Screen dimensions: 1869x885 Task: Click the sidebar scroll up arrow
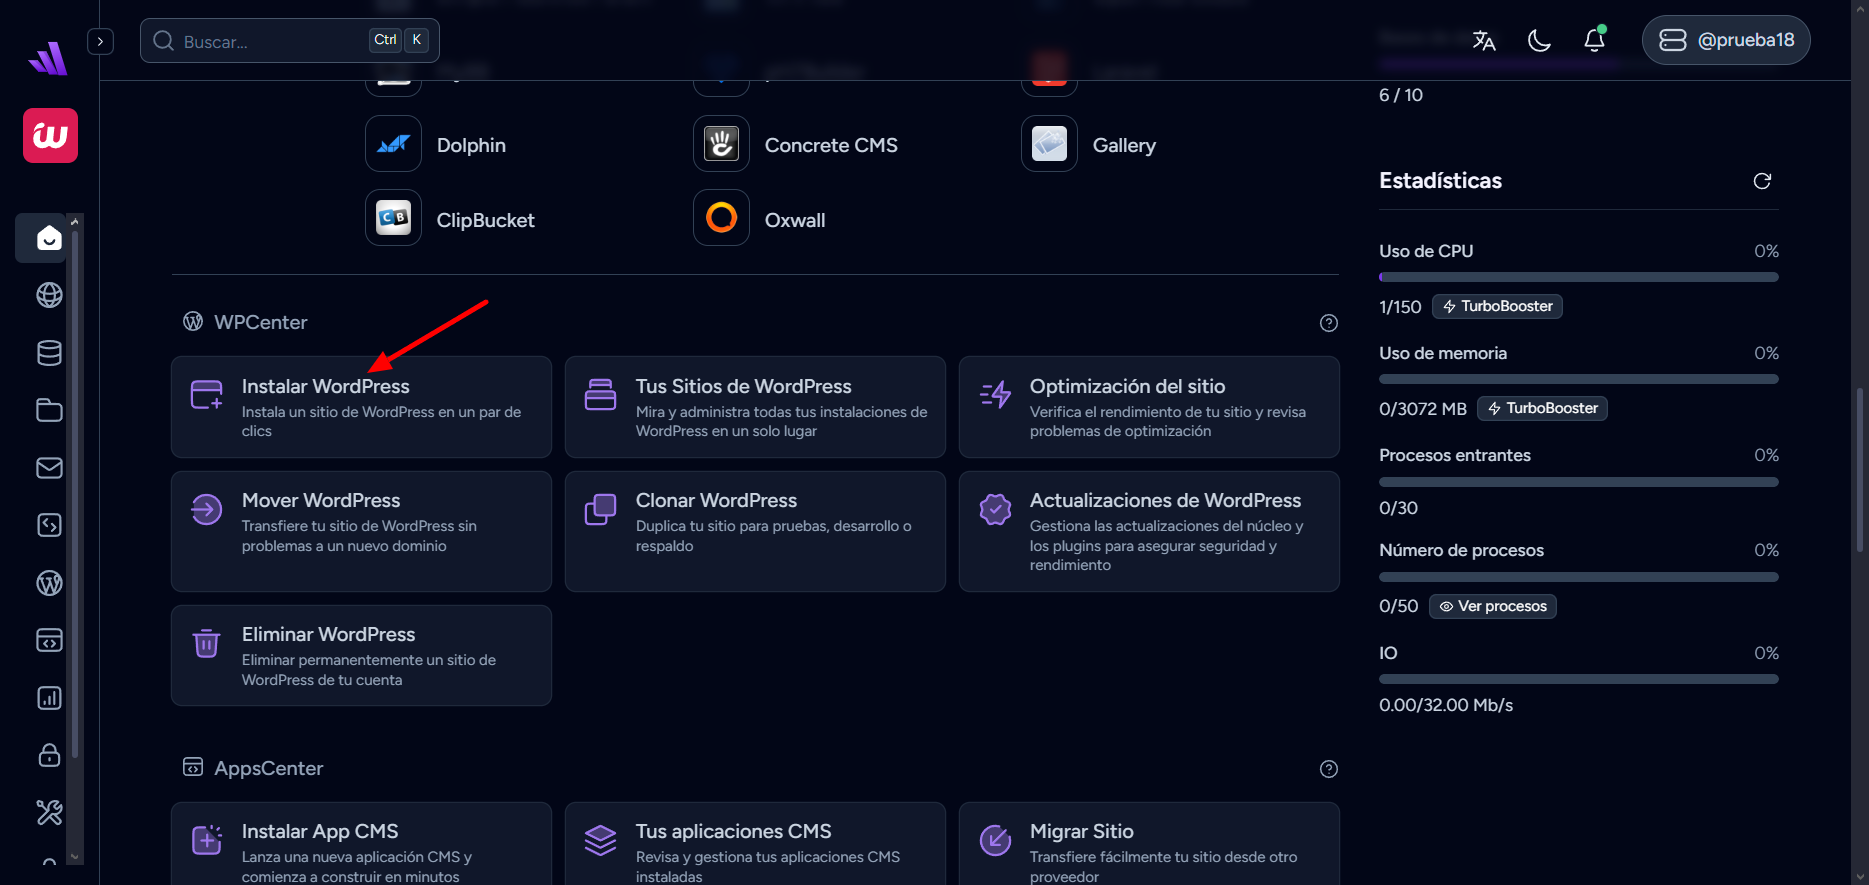click(x=74, y=221)
